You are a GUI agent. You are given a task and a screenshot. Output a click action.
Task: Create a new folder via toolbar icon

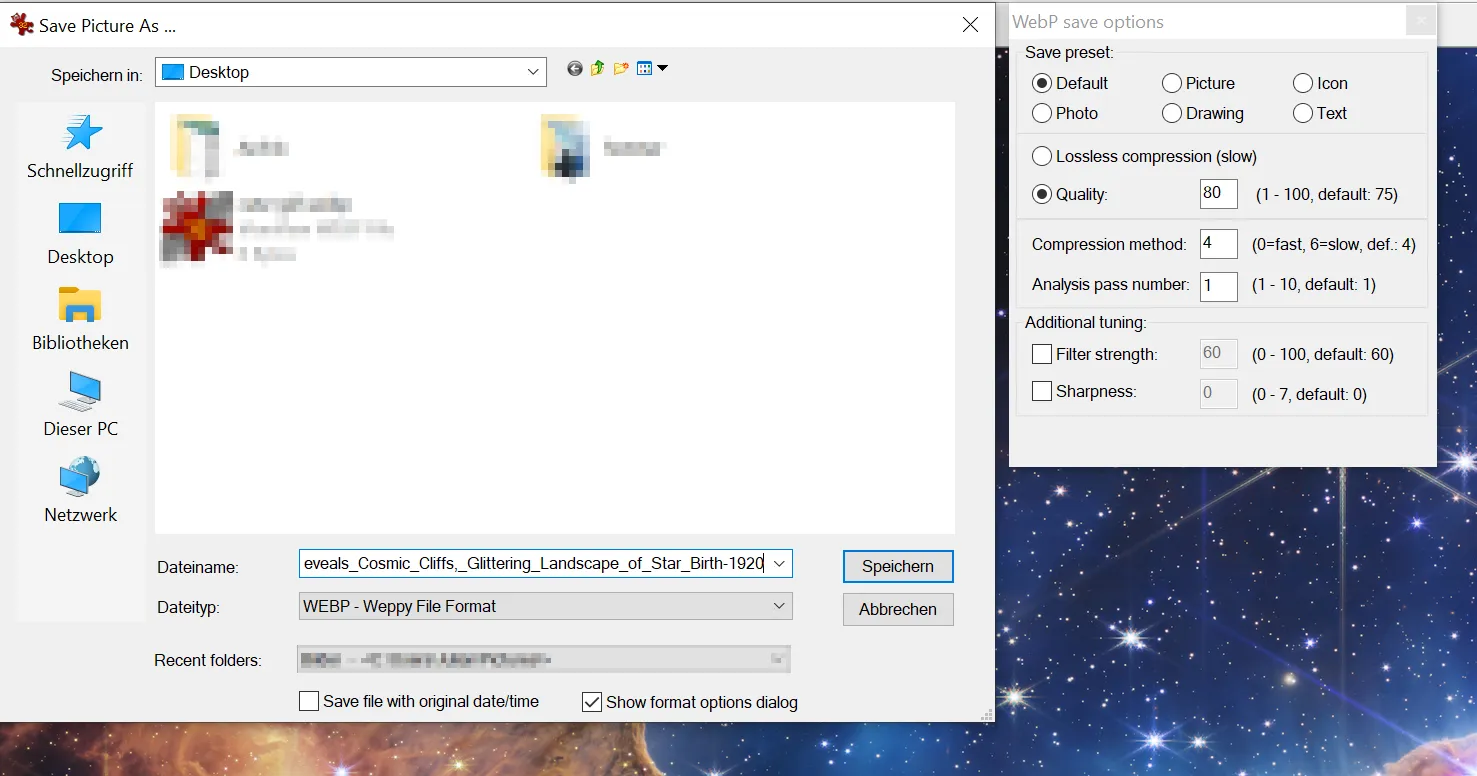621,69
